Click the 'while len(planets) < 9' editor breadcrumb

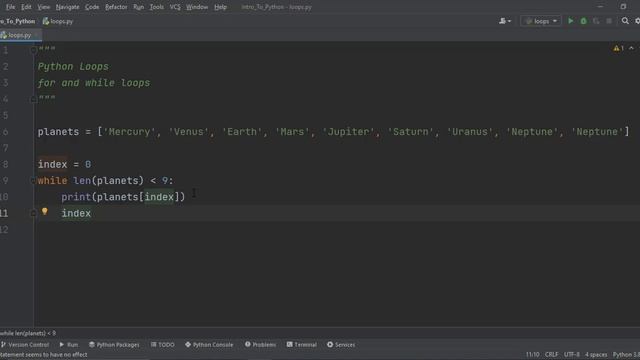(x=28, y=333)
